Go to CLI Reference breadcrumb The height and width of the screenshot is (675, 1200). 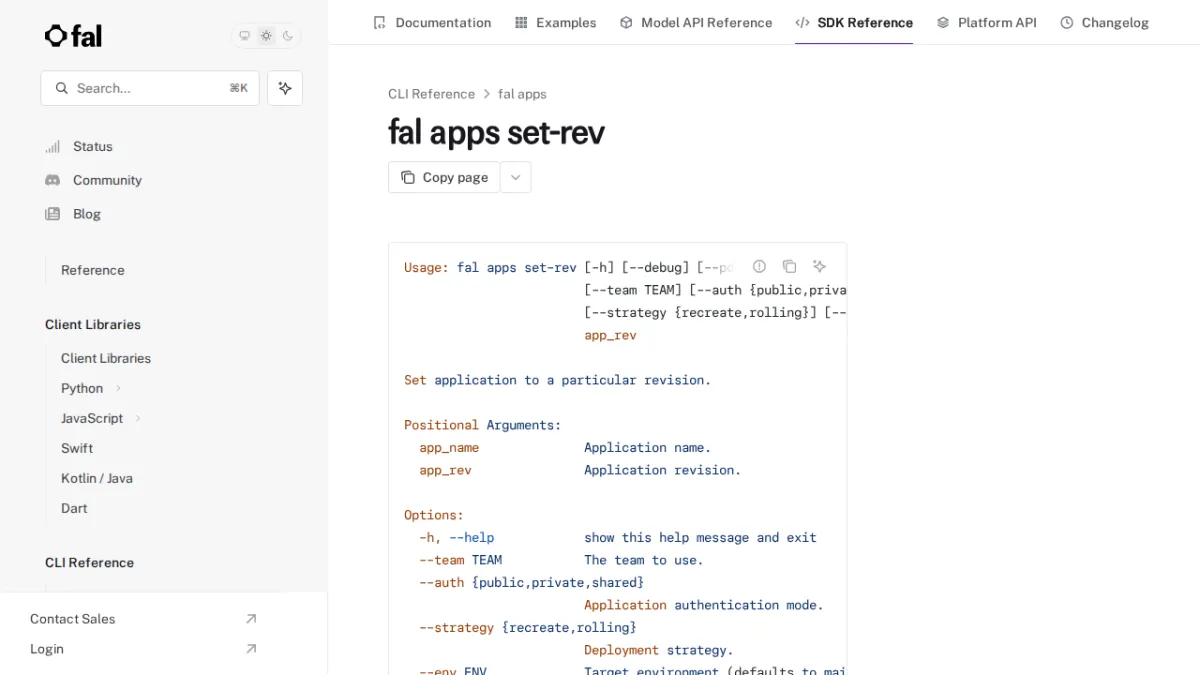pyautogui.click(x=431, y=94)
